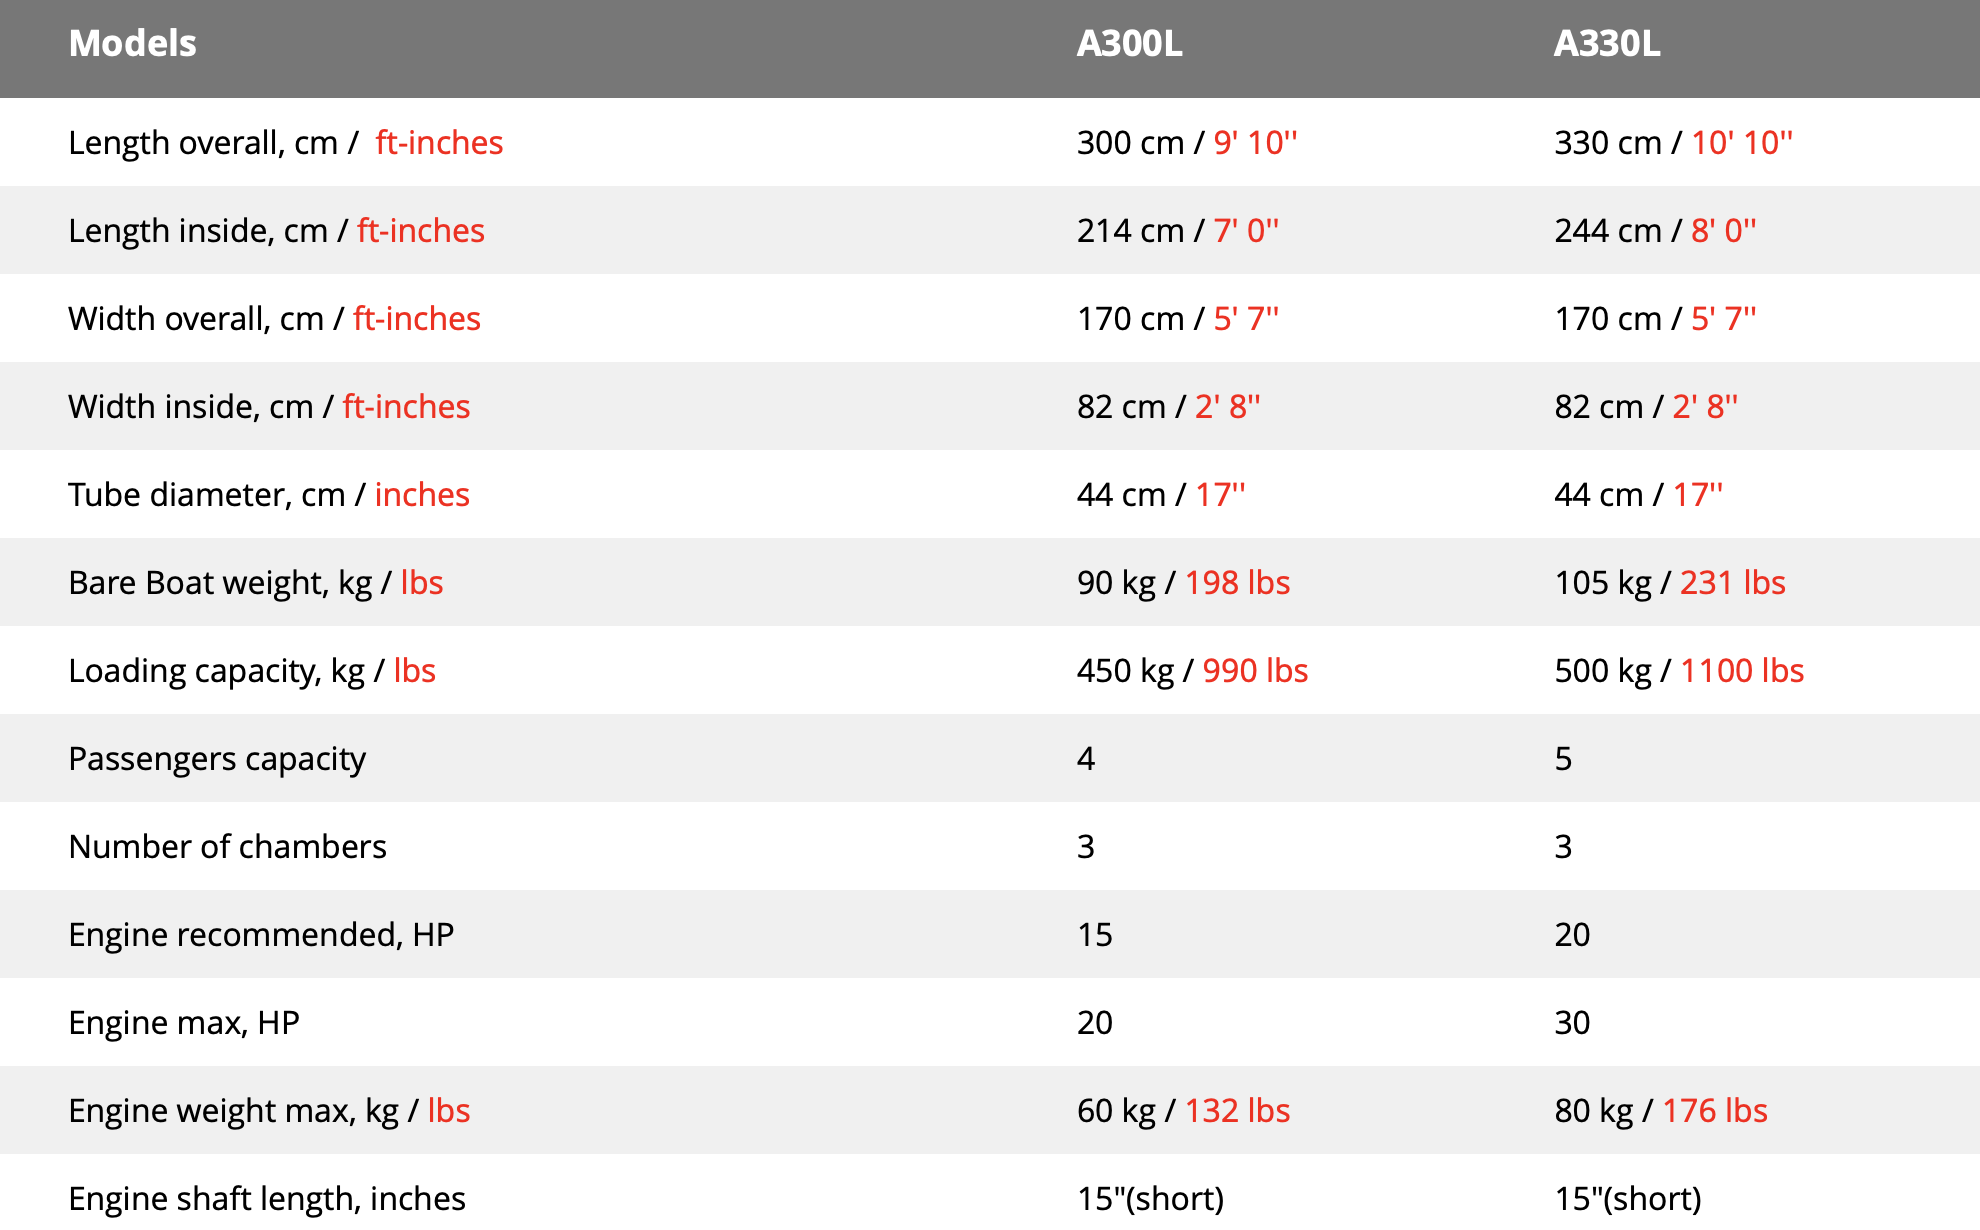Select the Length inside row label
The height and width of the screenshot is (1230, 1980).
[276, 231]
